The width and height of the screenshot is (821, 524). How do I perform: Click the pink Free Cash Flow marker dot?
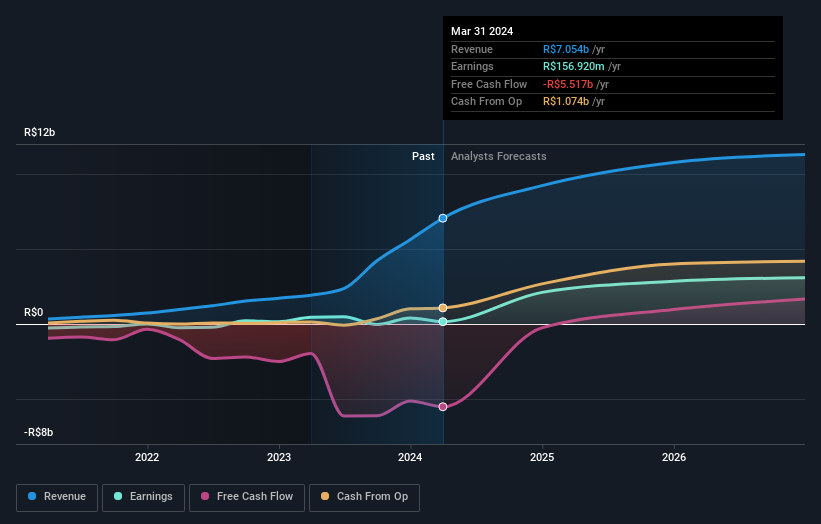click(443, 407)
